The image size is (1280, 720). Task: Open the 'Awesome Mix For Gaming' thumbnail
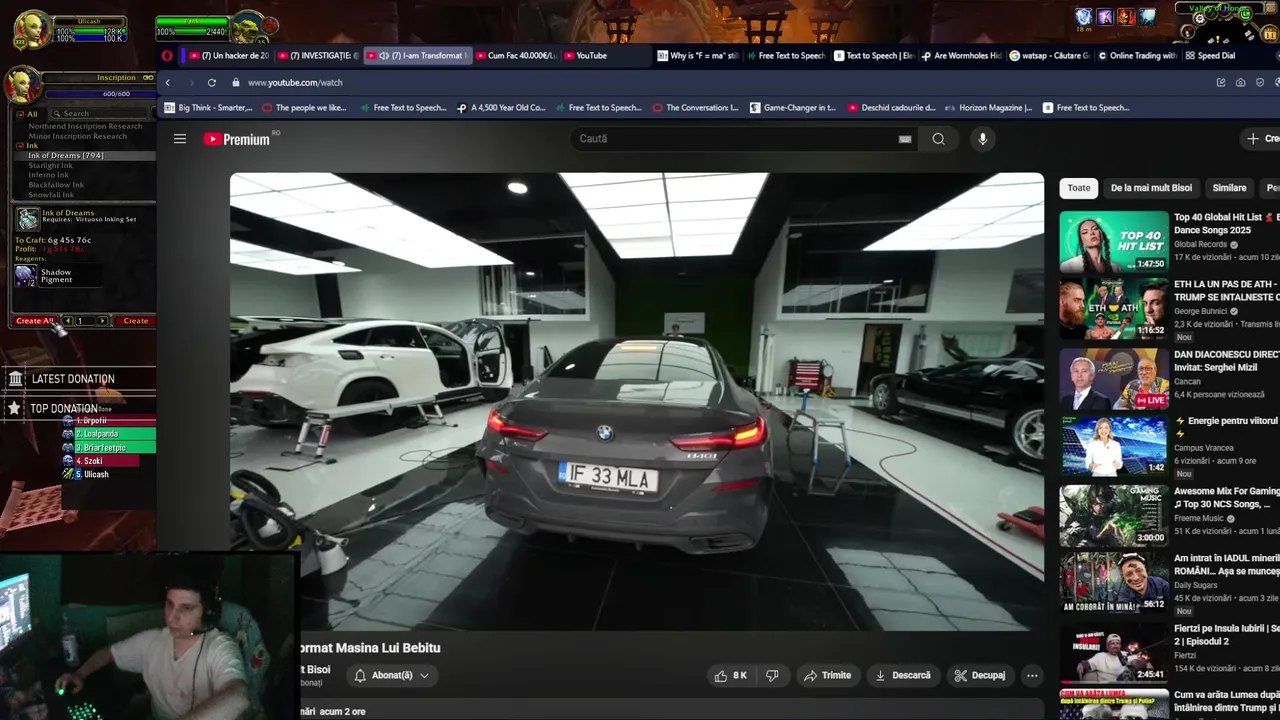coord(1114,516)
